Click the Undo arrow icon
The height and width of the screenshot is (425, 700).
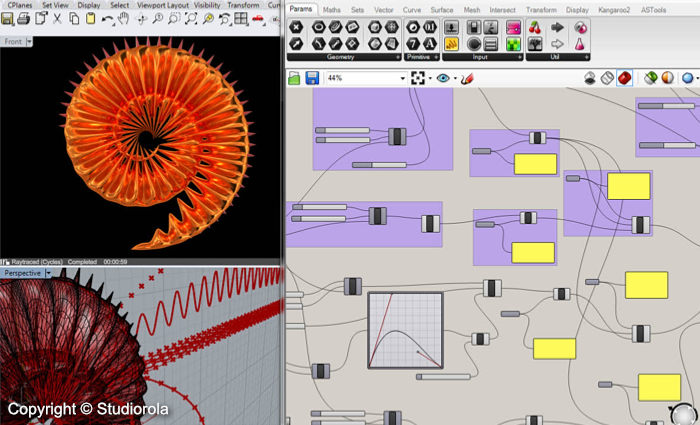107,19
